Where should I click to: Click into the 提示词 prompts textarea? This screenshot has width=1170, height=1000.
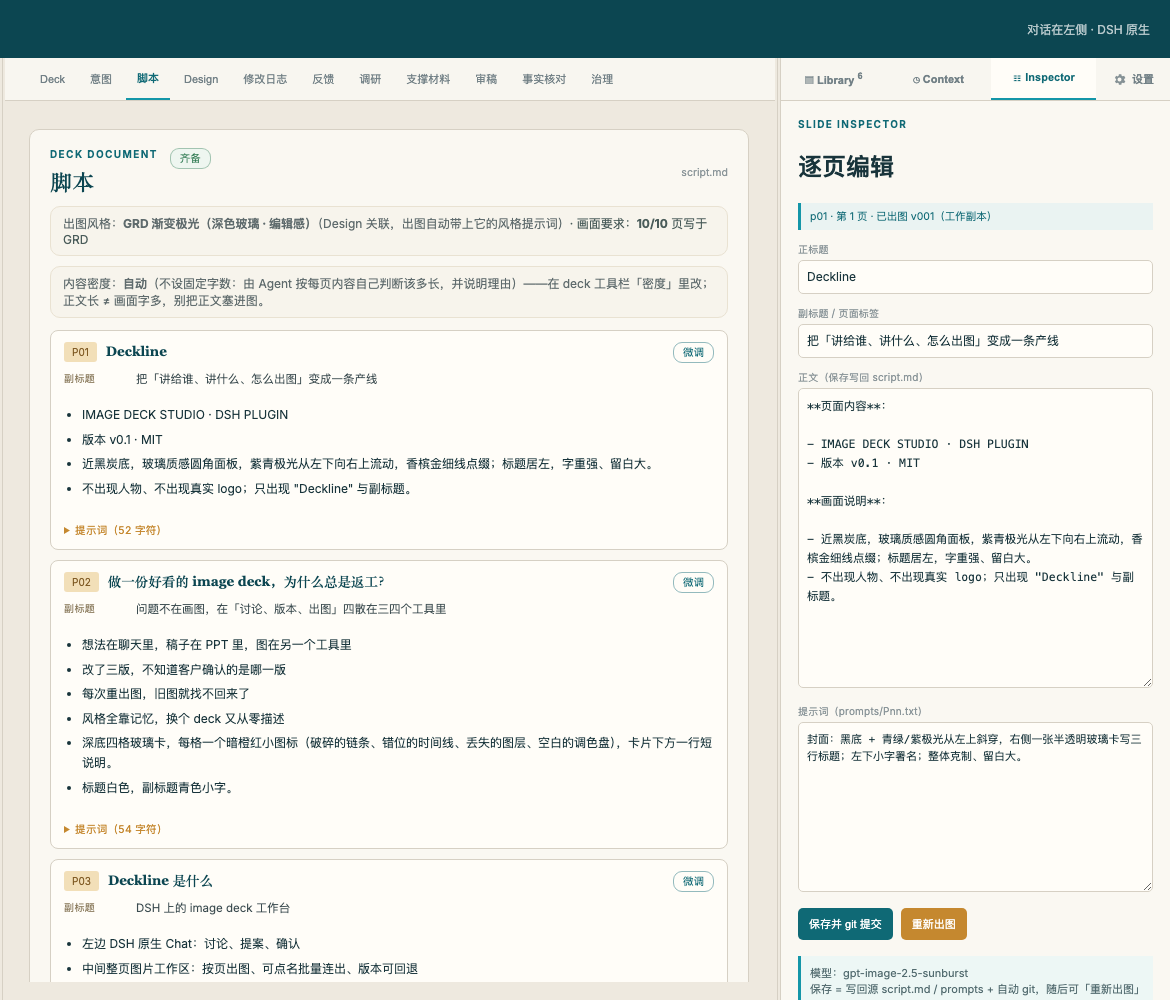pos(975,807)
